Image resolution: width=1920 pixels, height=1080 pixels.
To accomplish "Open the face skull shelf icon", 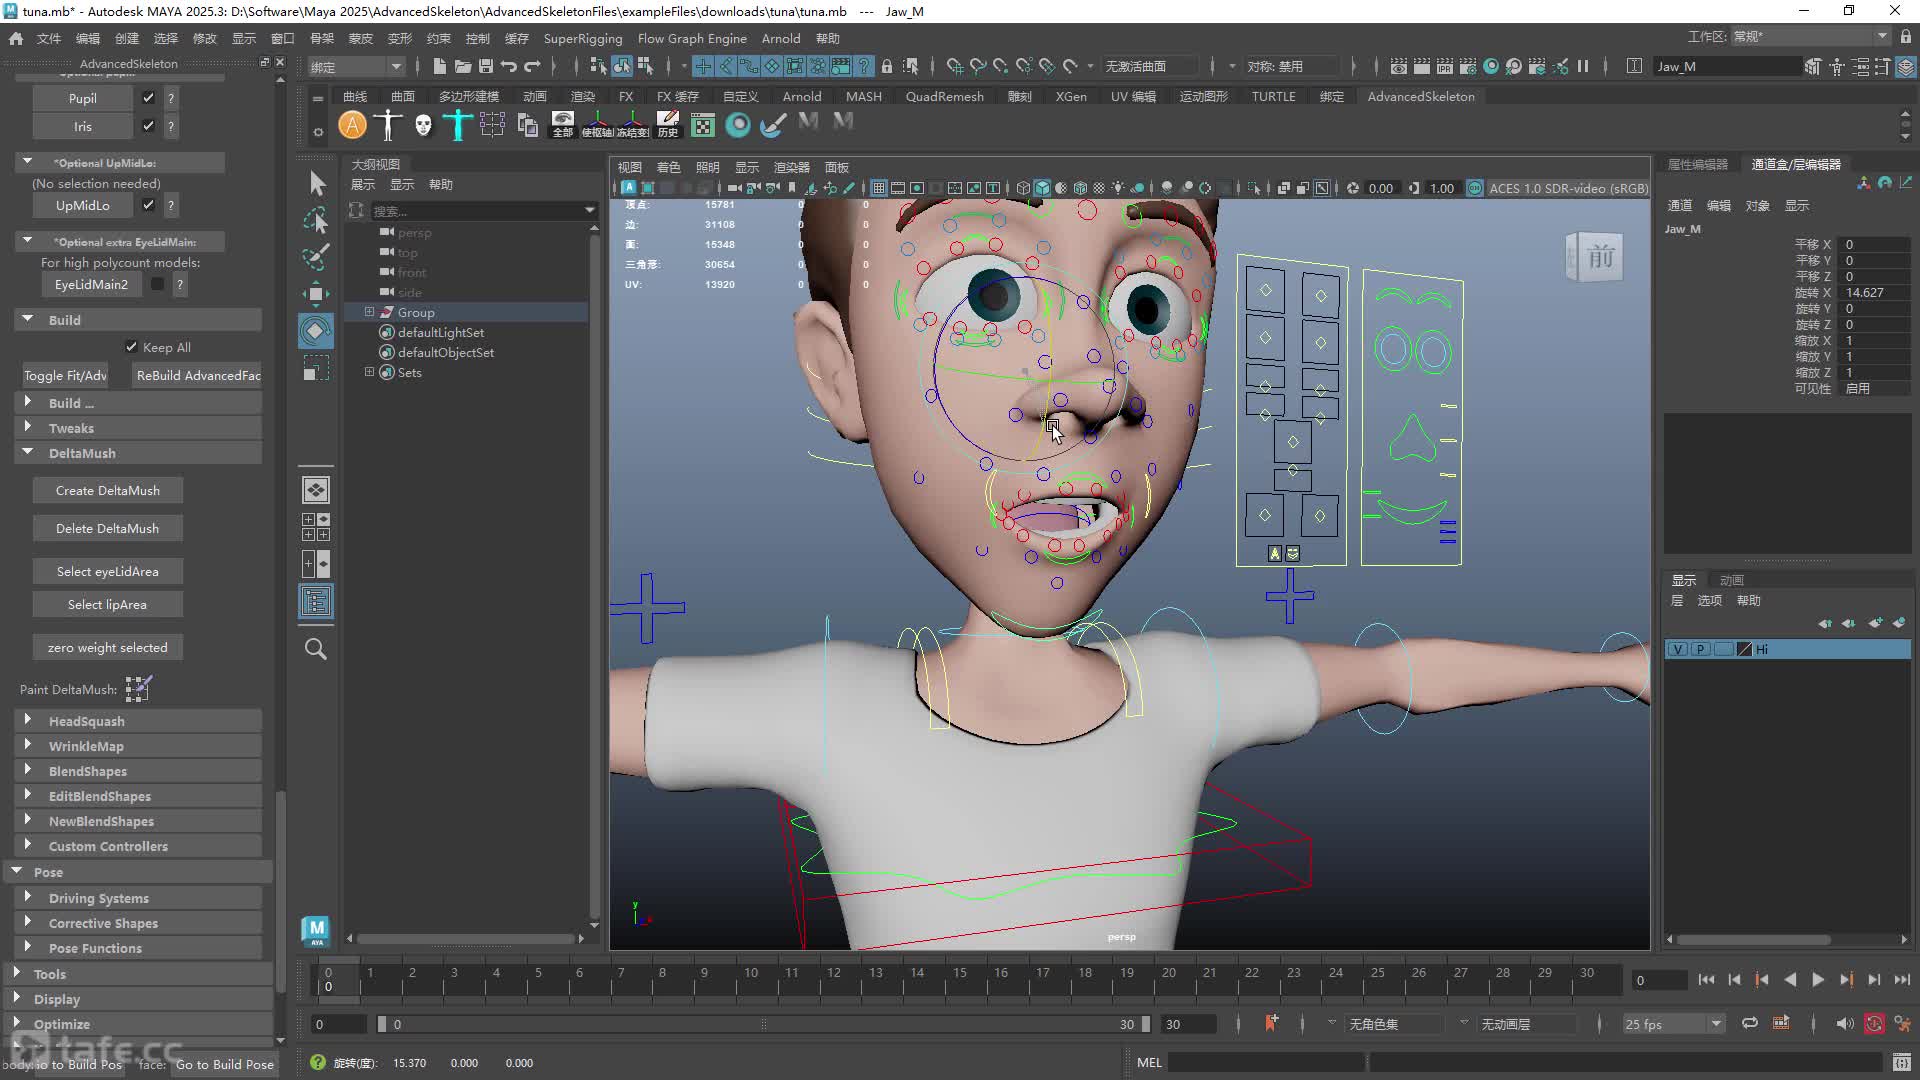I will click(423, 125).
